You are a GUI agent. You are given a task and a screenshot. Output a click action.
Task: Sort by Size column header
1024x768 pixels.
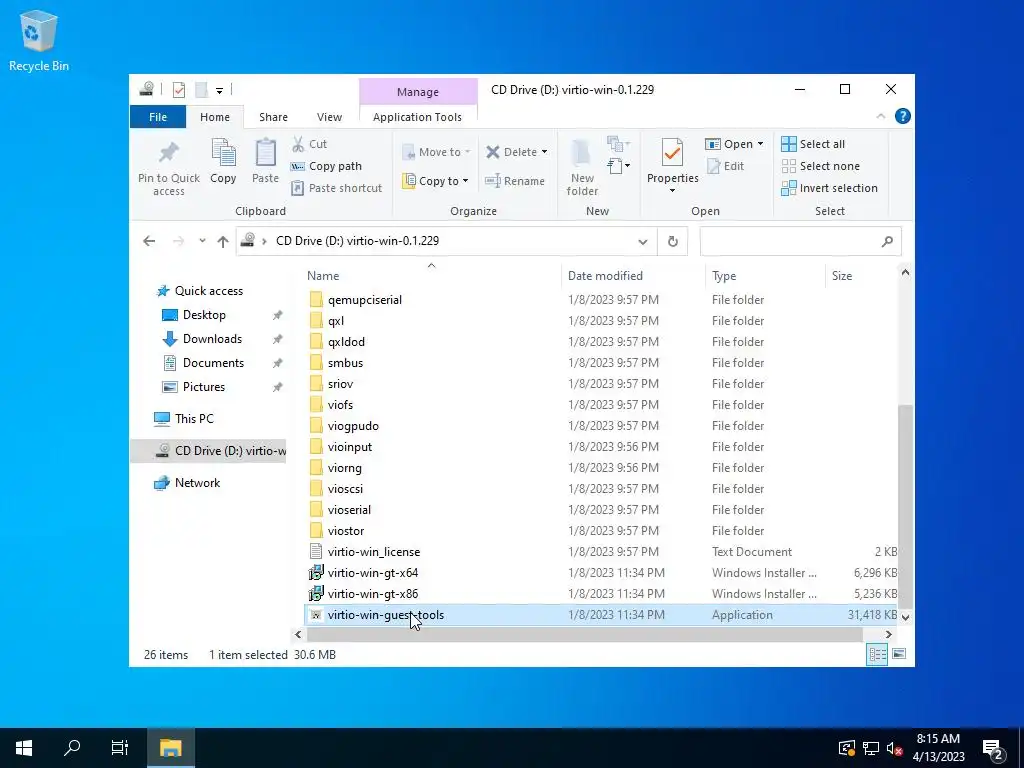(861, 276)
